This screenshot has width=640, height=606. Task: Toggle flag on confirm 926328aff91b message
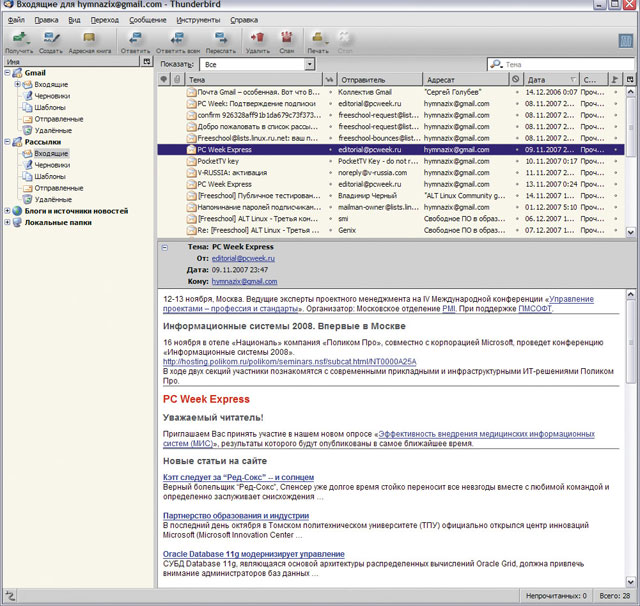[x=616, y=115]
